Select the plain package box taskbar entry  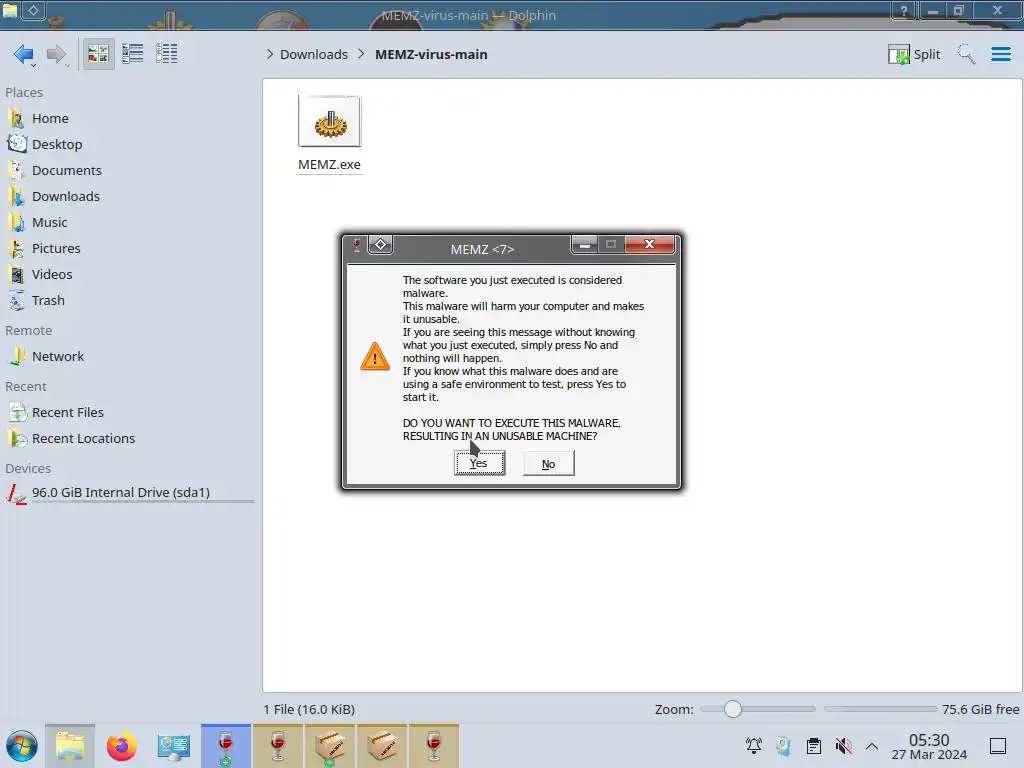(382, 746)
